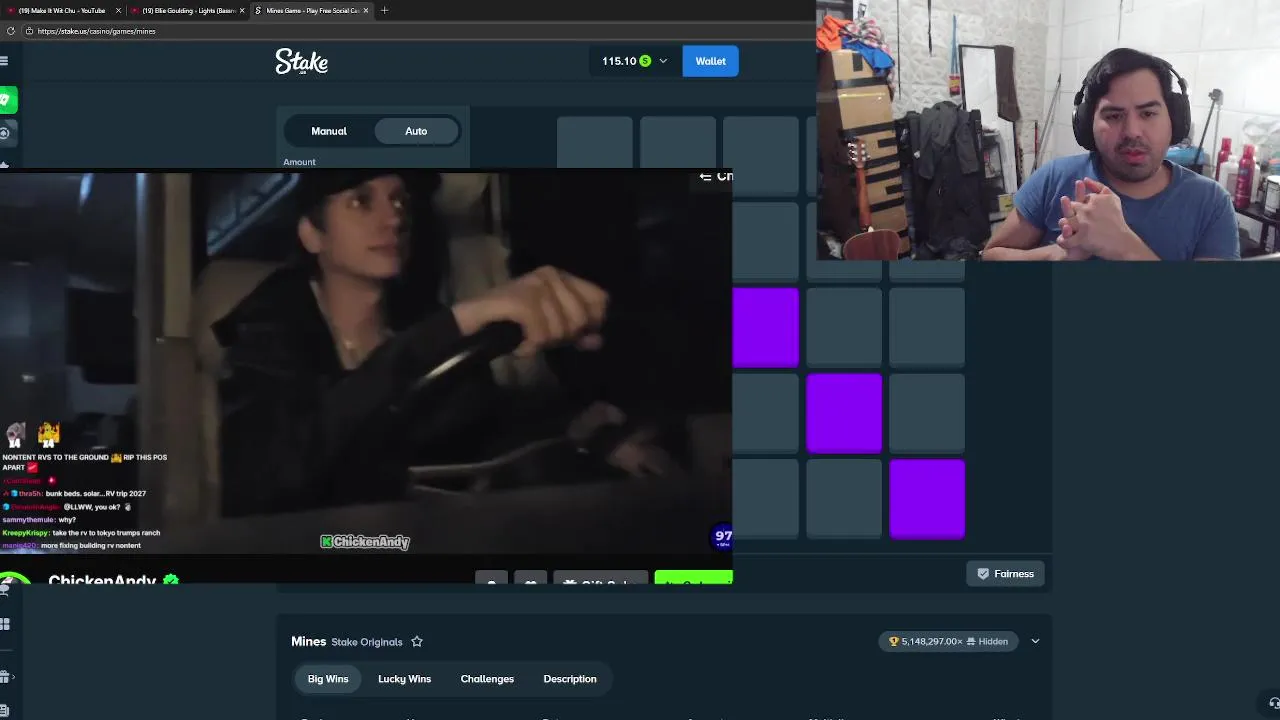Open the Lucky Wins tab
Screen dimensions: 1280x720
(x=404, y=679)
